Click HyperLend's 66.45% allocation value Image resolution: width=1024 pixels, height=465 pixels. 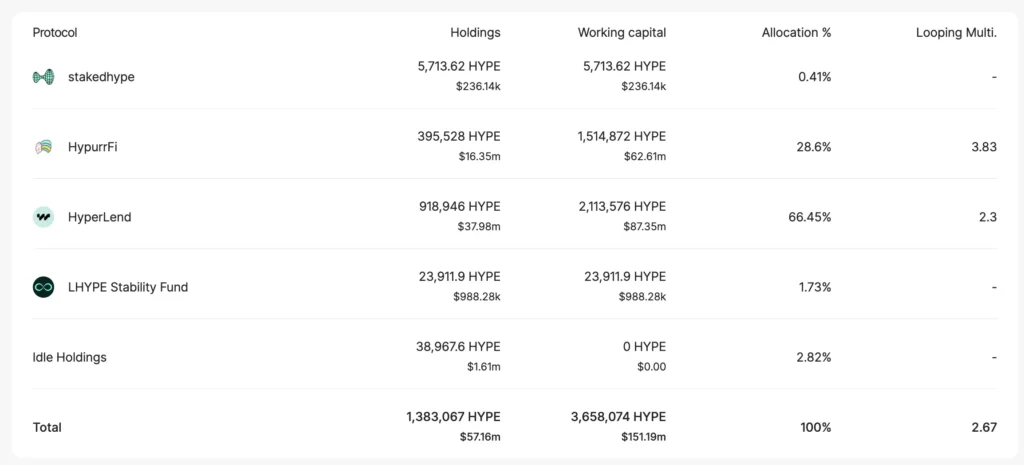tap(810, 217)
